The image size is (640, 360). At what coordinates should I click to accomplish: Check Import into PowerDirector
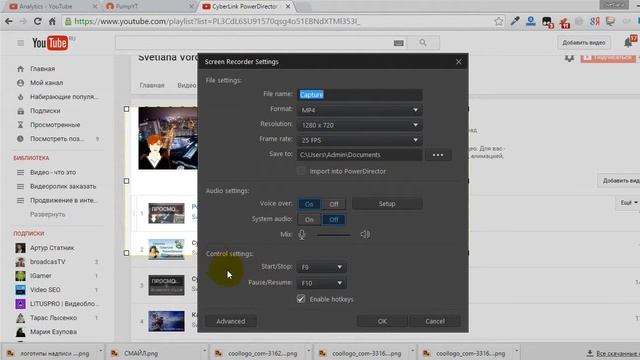[301, 171]
